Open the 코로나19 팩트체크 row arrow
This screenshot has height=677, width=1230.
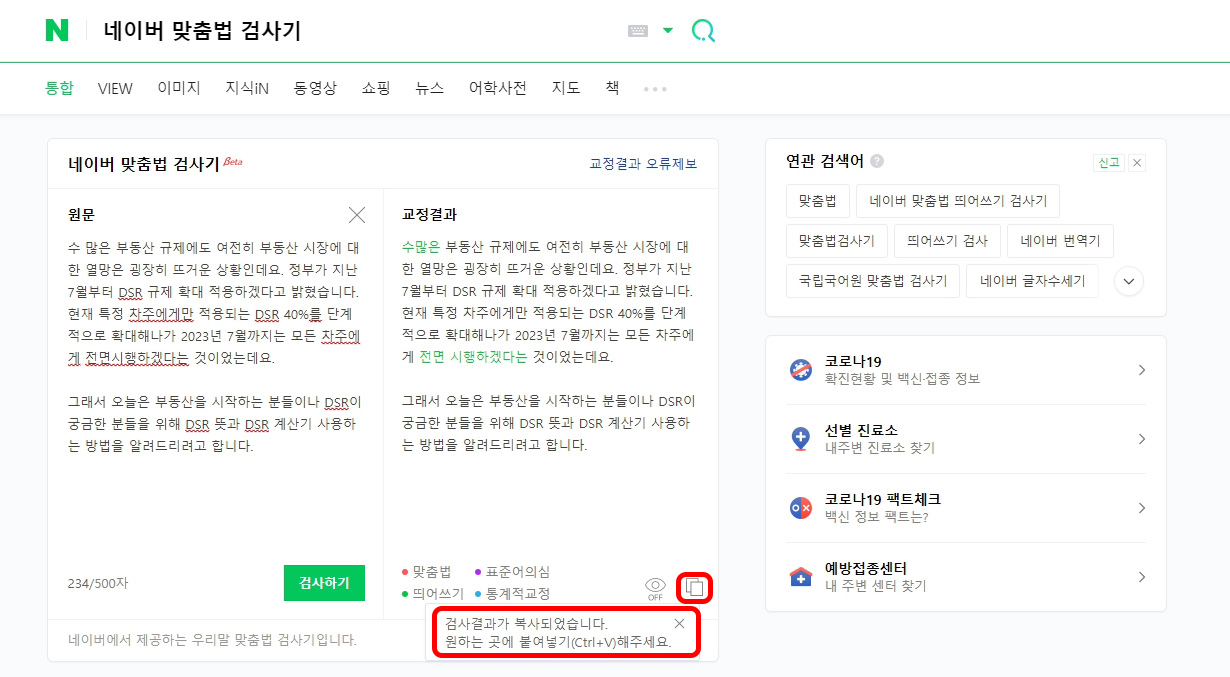click(x=1141, y=508)
